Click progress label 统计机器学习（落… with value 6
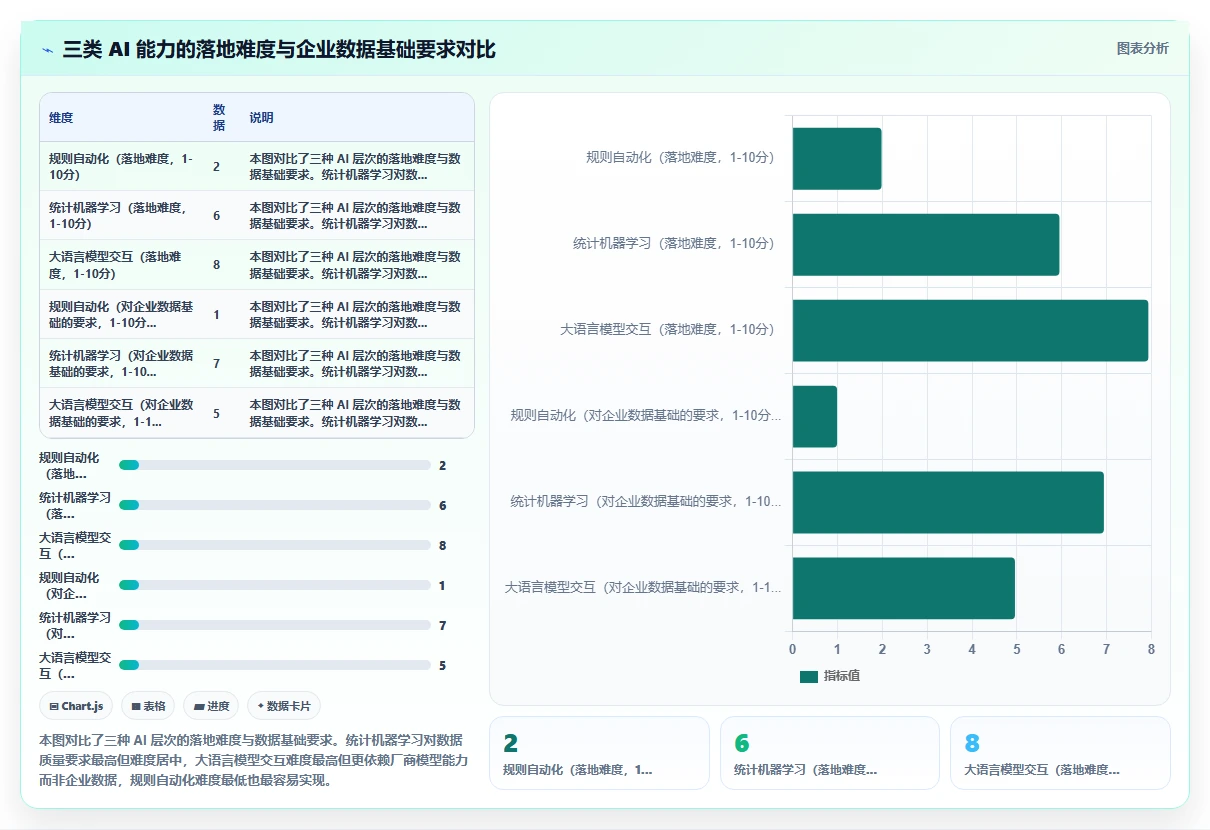This screenshot has height=830, width=1210. [75, 505]
